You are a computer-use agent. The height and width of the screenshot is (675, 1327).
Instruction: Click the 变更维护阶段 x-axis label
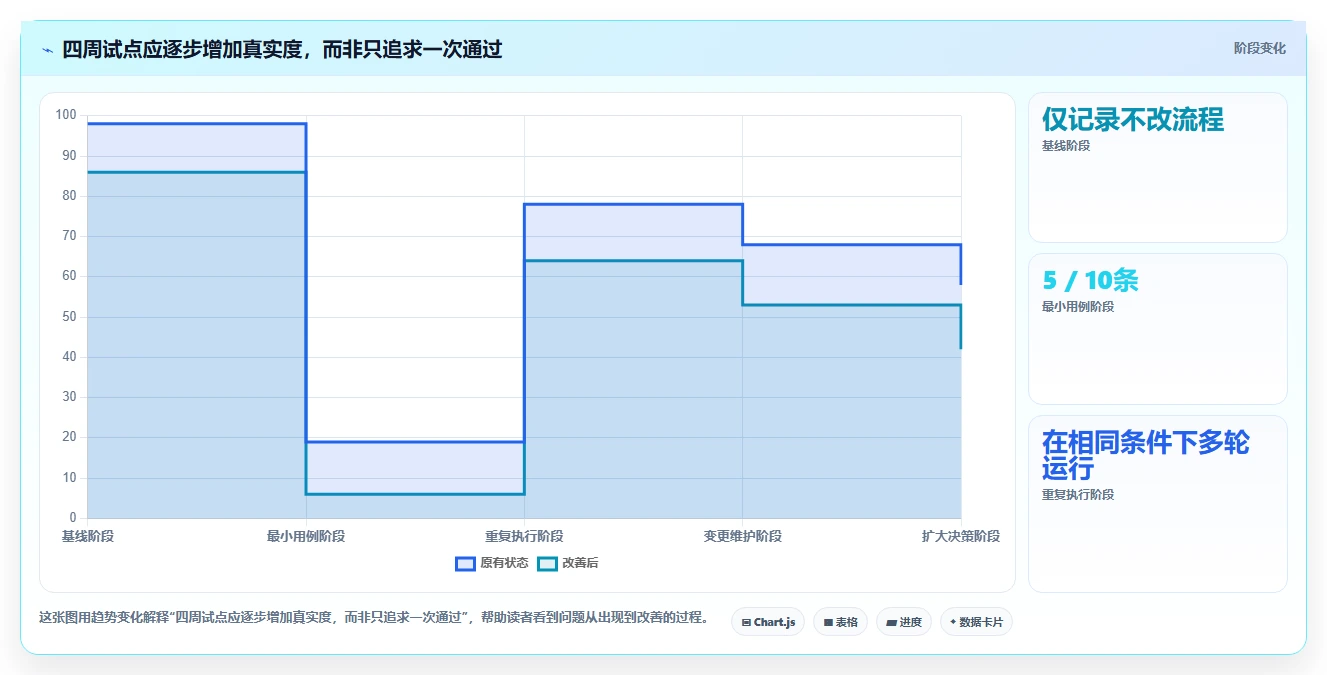[742, 536]
